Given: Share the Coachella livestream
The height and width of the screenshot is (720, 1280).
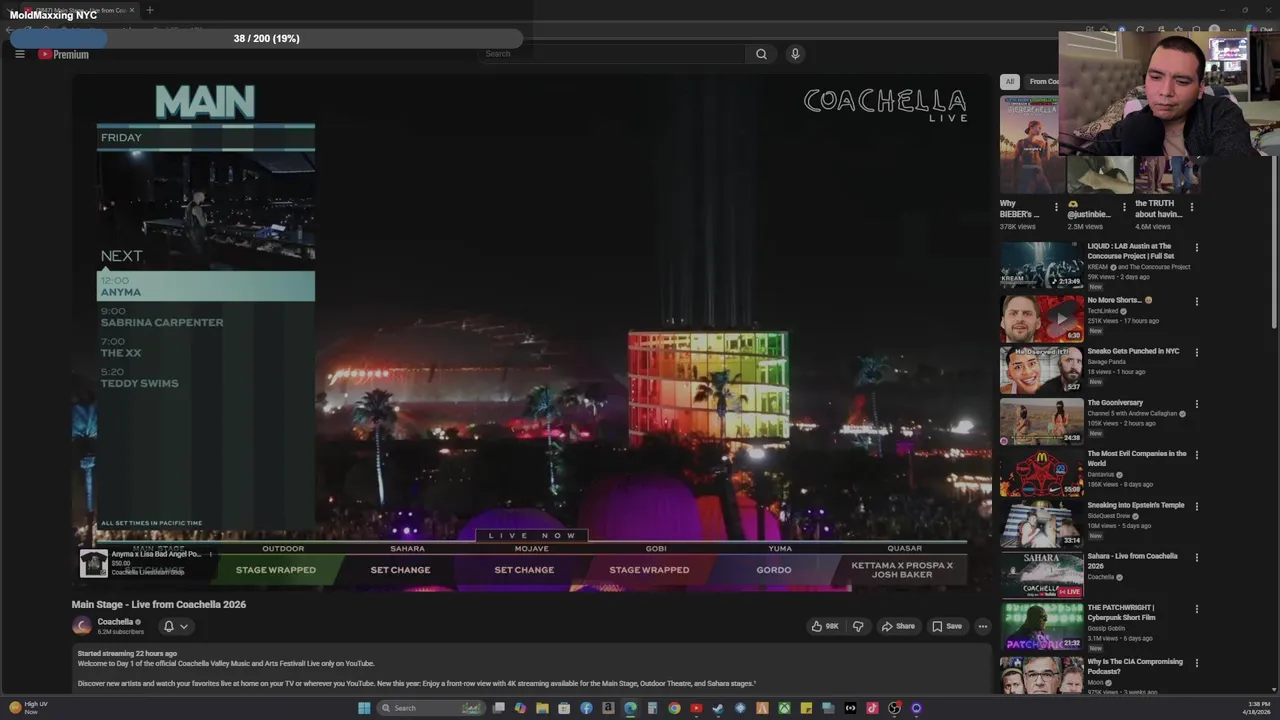Looking at the screenshot, I should click(898, 626).
